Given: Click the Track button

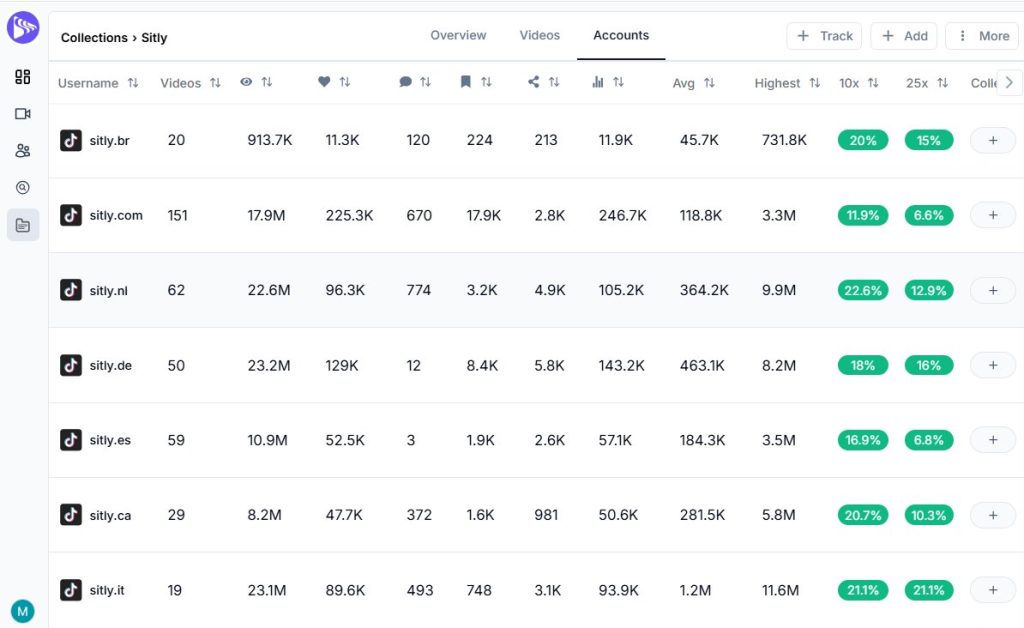Looking at the screenshot, I should click(825, 36).
